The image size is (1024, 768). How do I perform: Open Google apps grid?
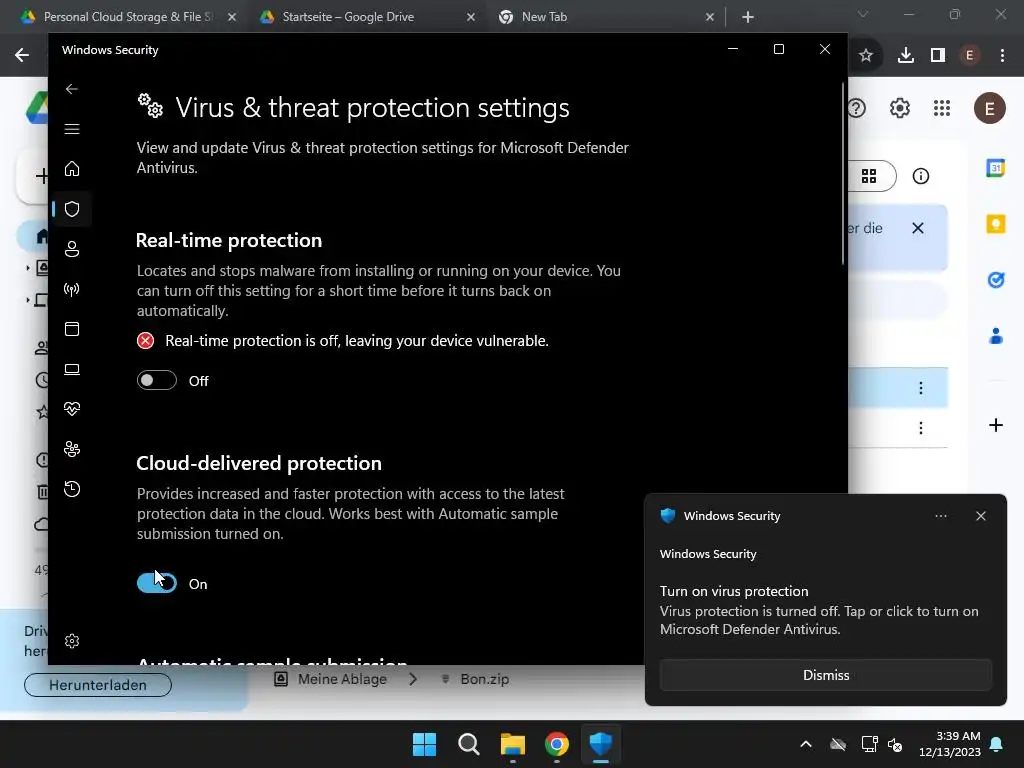click(x=942, y=108)
